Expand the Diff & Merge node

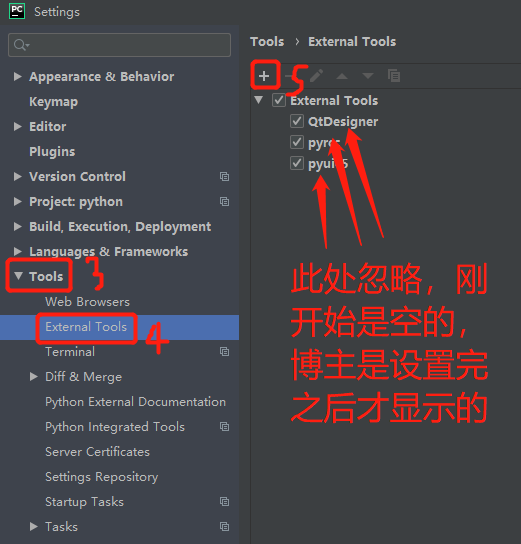pos(34,376)
